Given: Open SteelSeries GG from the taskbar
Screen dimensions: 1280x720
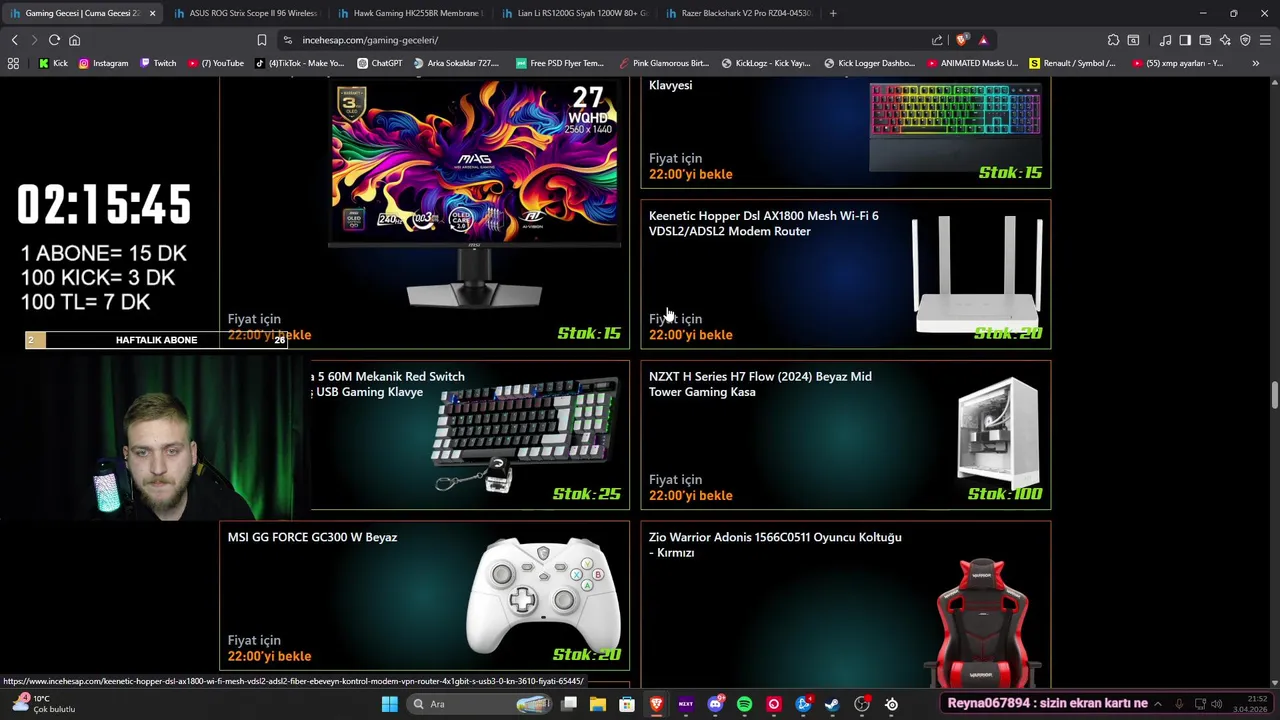Looking at the screenshot, I should pos(891,704).
